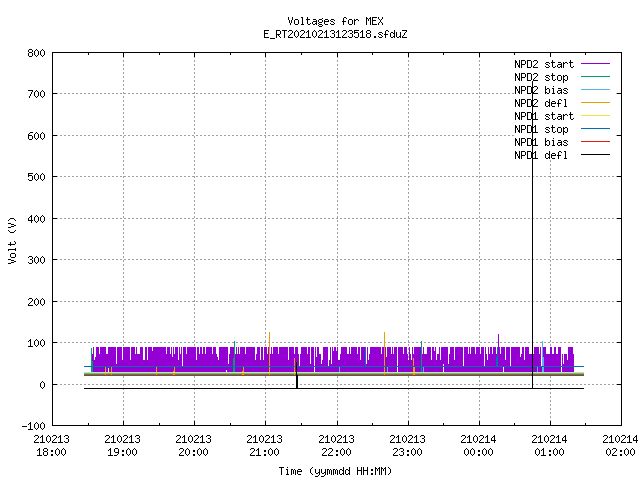Click the 'NPD1 start' legend label

coord(544,116)
